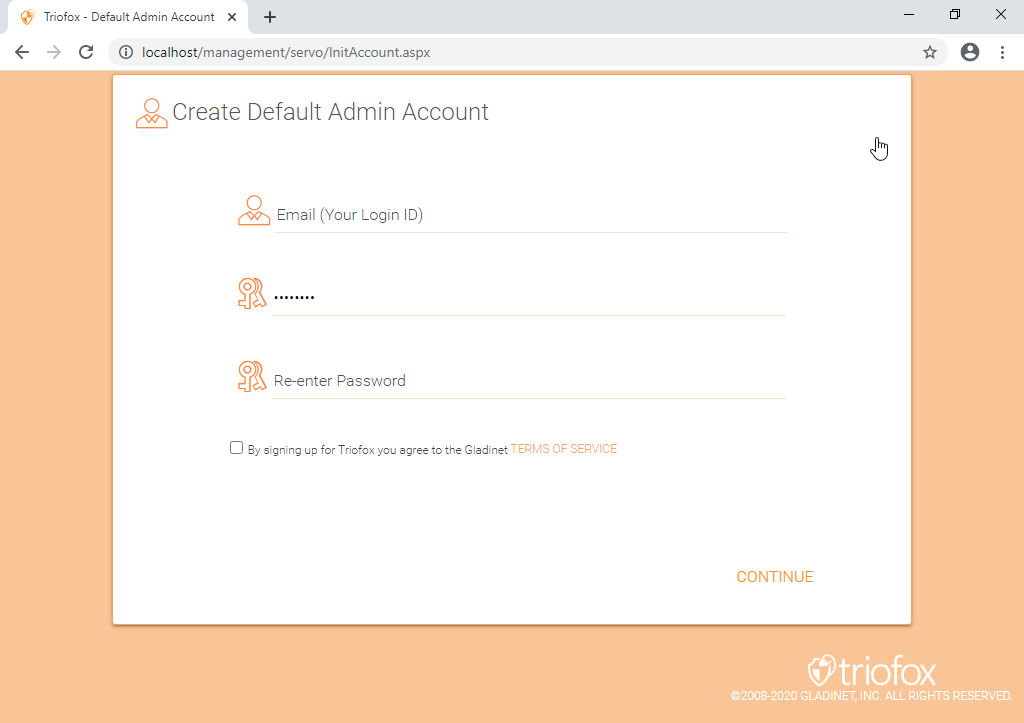Click admin user icon next to page title
The width and height of the screenshot is (1024, 723).
[152, 113]
